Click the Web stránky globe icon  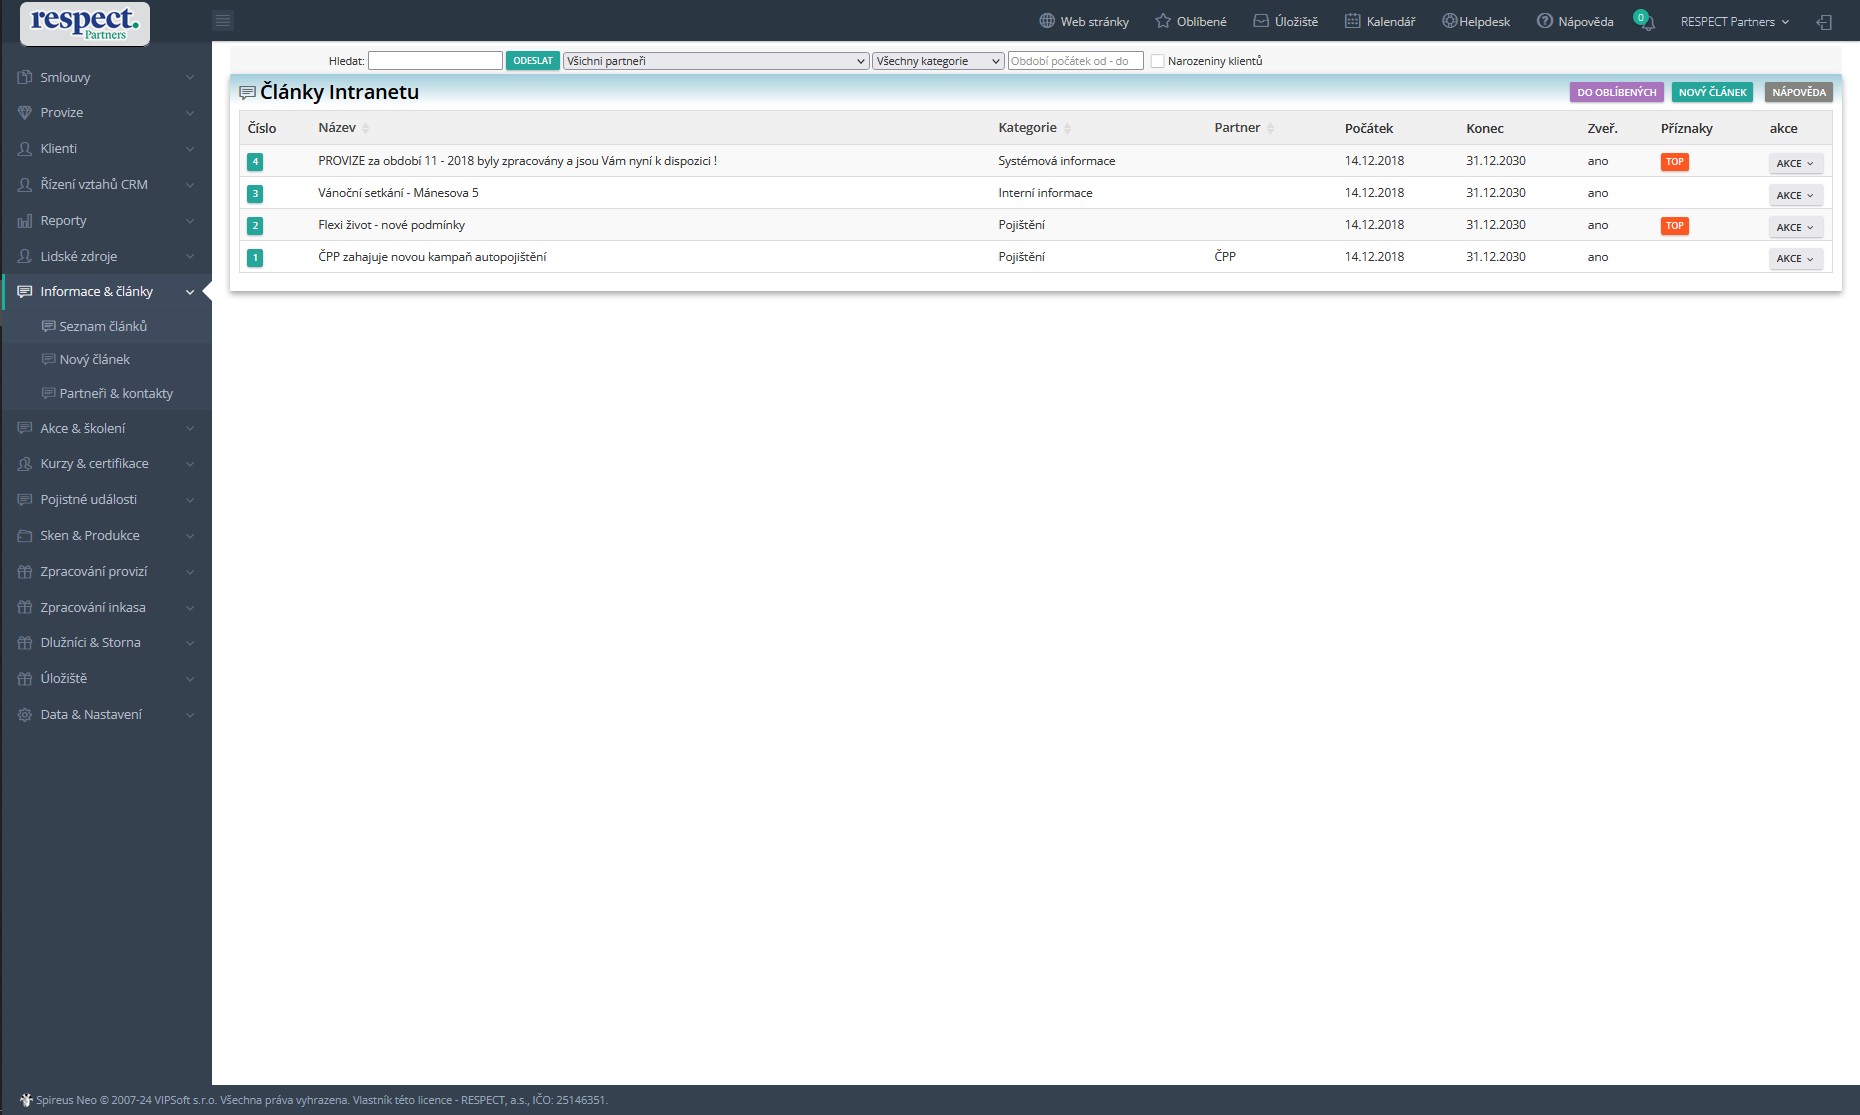click(x=1047, y=21)
